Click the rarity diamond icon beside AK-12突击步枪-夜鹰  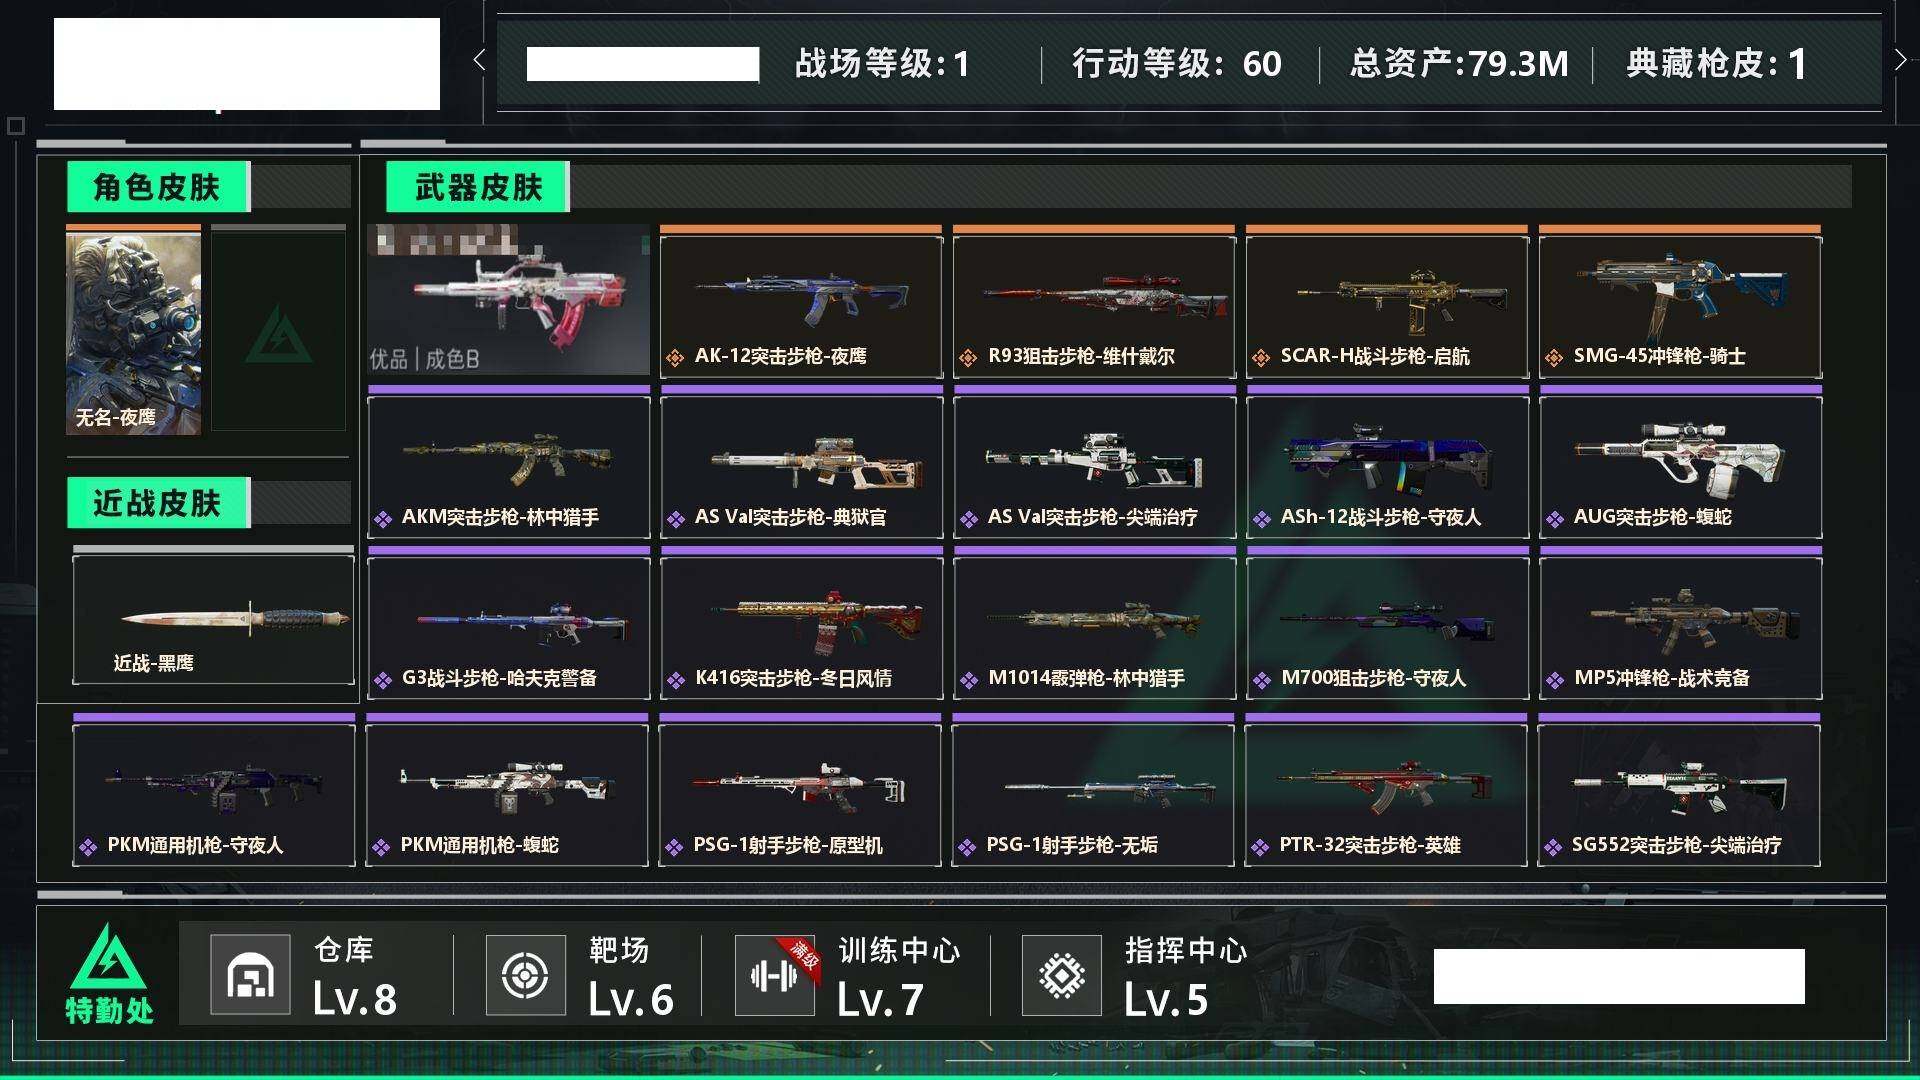675,357
